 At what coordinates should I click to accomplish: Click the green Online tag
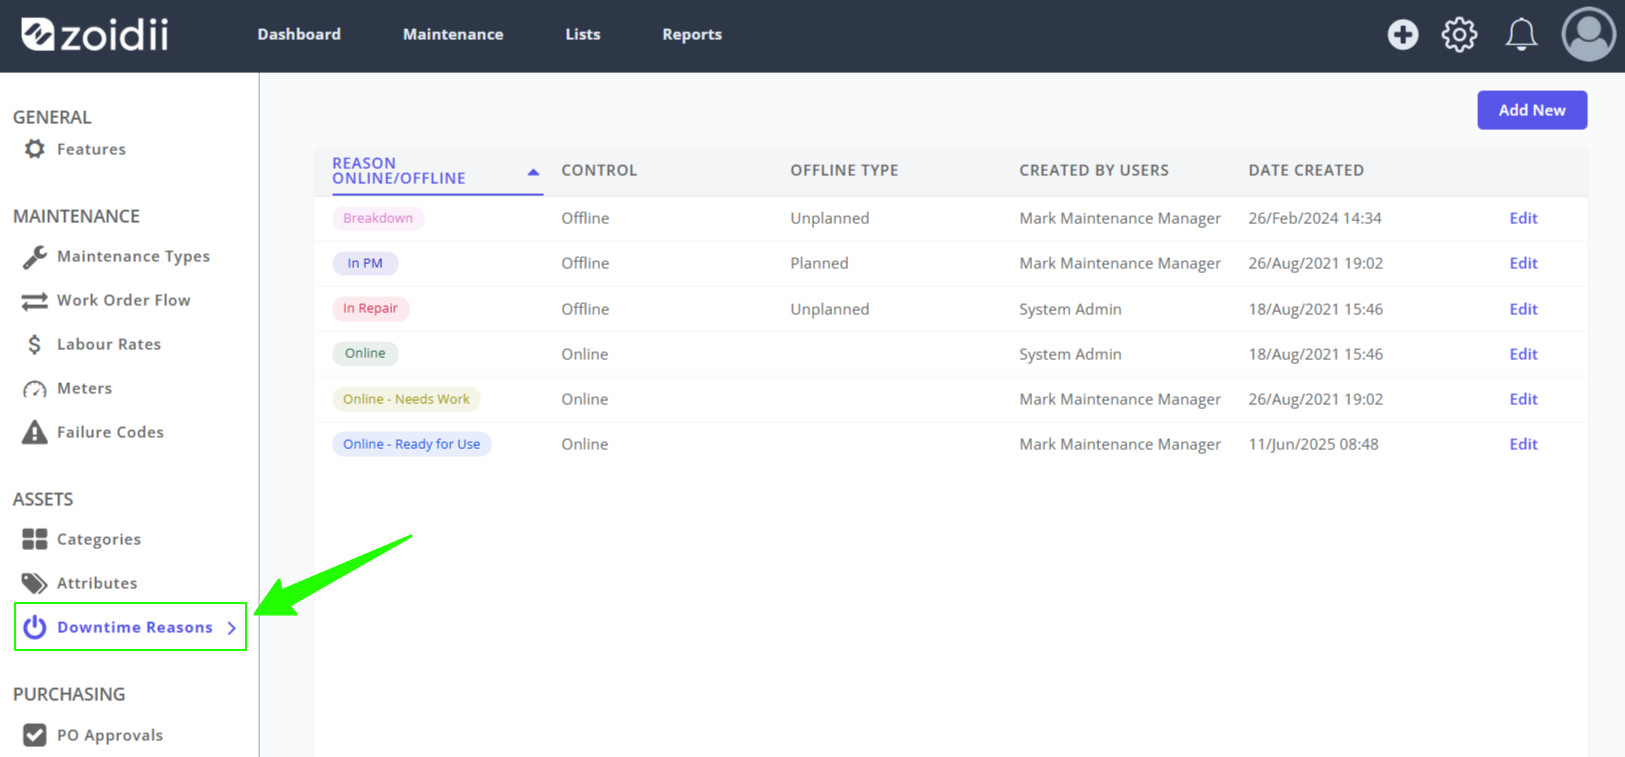pos(365,353)
